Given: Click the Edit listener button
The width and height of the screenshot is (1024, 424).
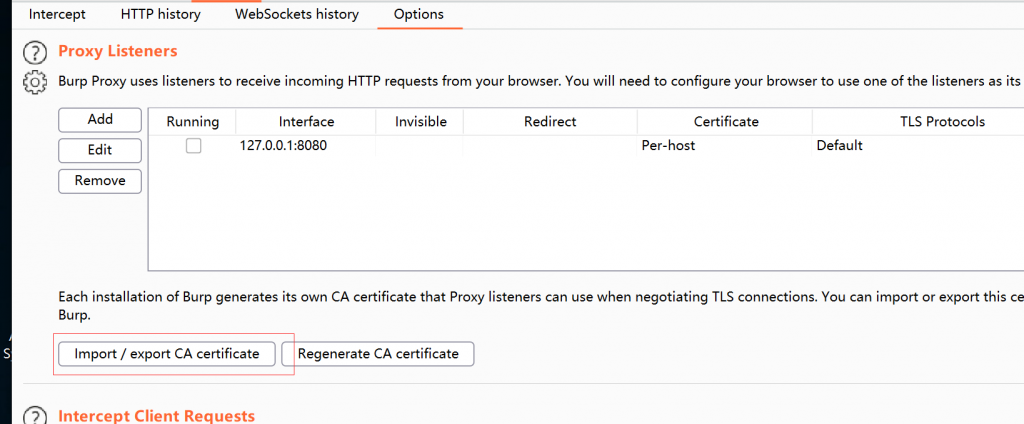Looking at the screenshot, I should (x=100, y=150).
